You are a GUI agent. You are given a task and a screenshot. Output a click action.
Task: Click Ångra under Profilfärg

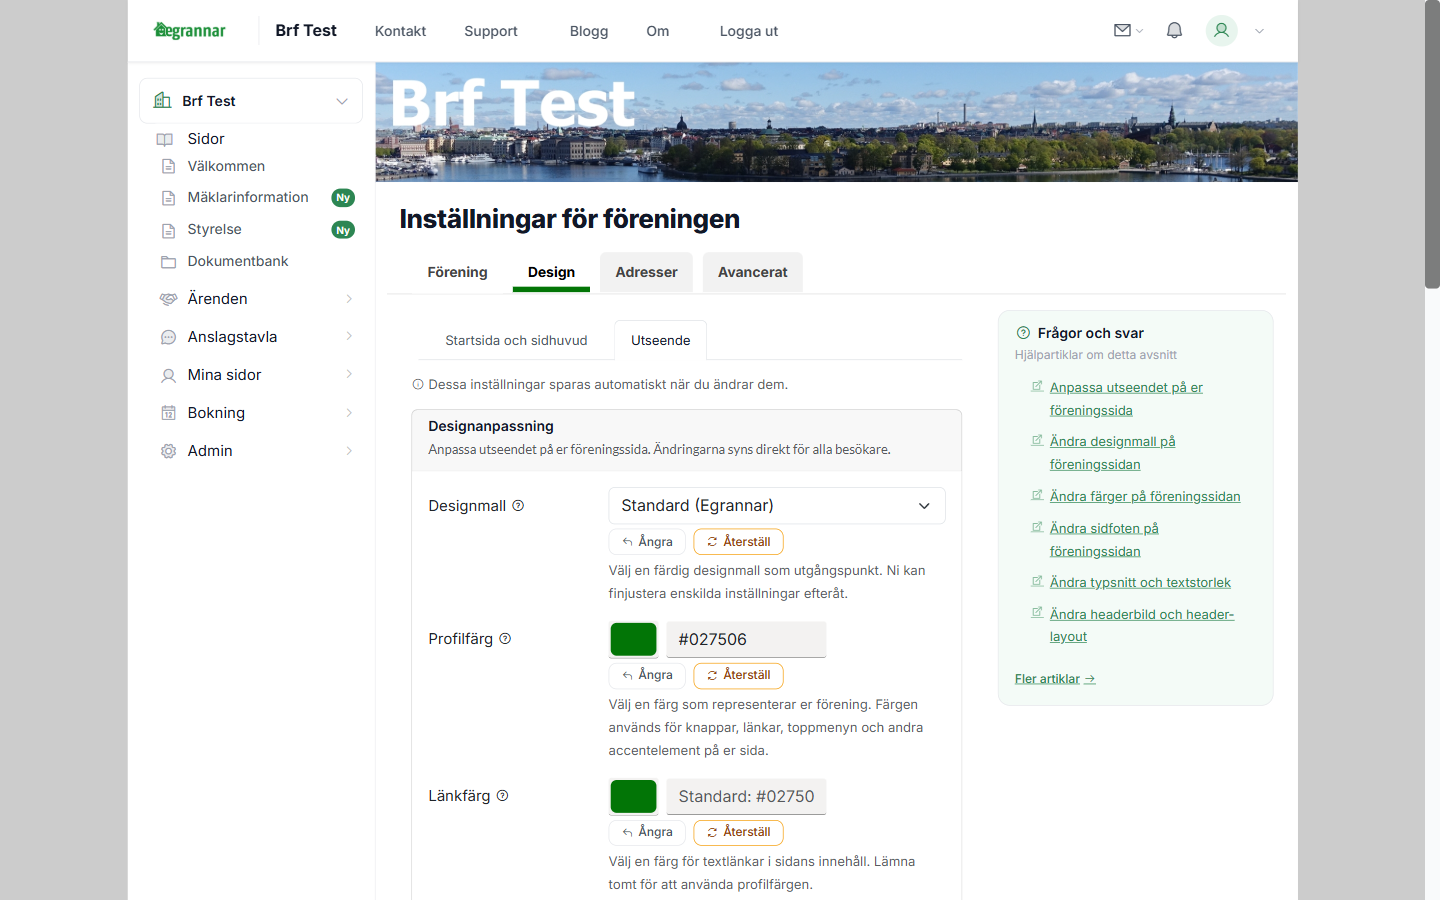click(x=647, y=675)
